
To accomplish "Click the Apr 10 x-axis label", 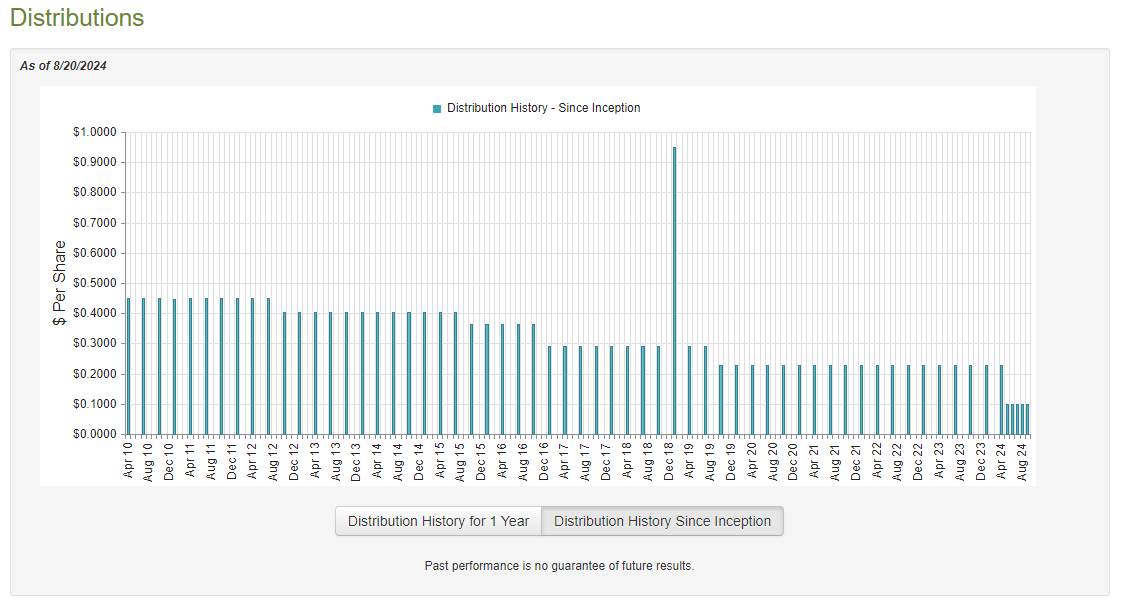I will (x=128, y=460).
